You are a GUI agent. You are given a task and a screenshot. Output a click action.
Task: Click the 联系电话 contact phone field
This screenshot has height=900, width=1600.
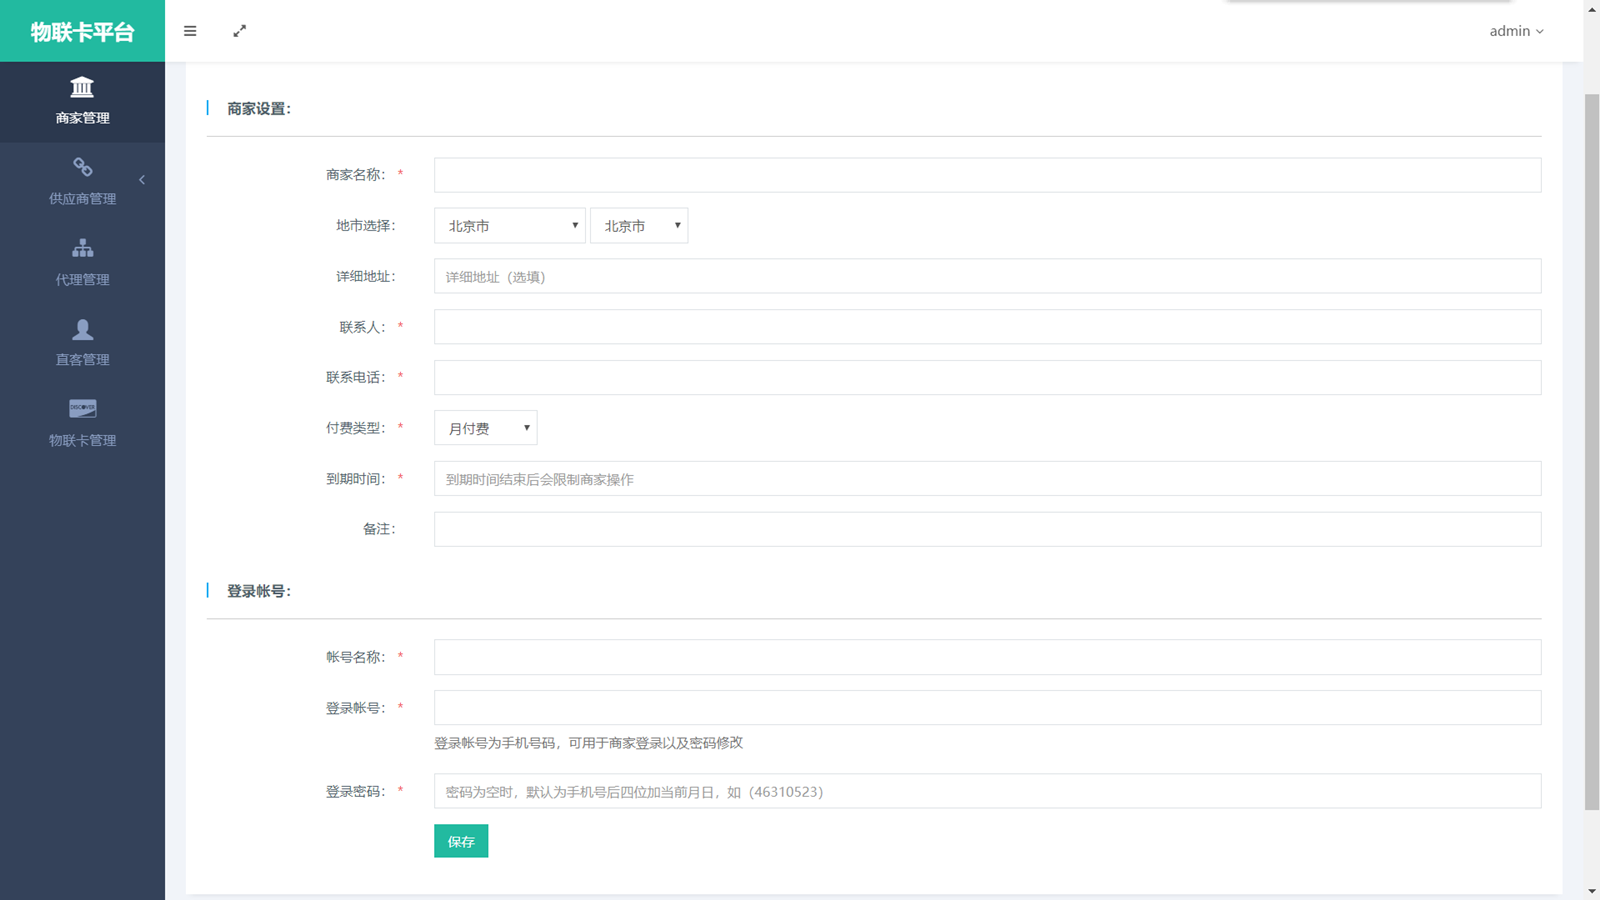(987, 378)
